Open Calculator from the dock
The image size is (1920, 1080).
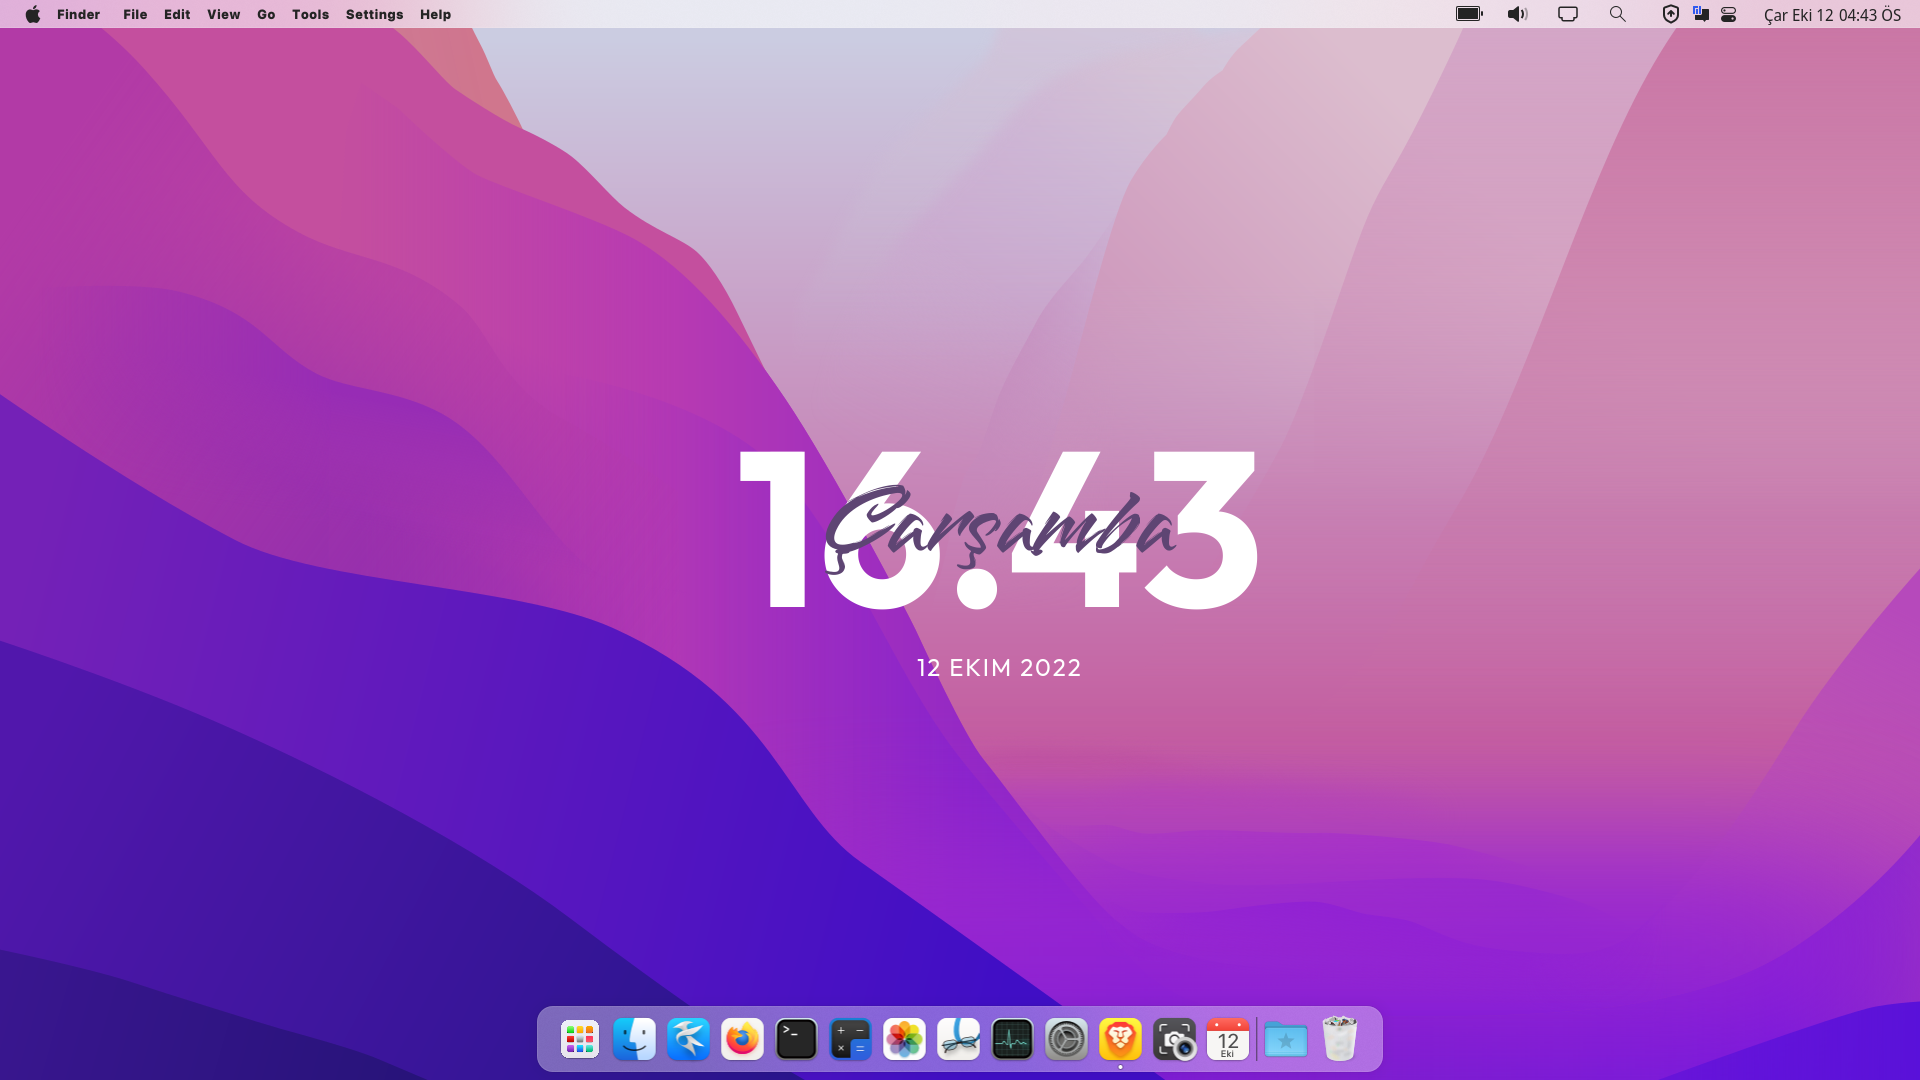tap(850, 1039)
